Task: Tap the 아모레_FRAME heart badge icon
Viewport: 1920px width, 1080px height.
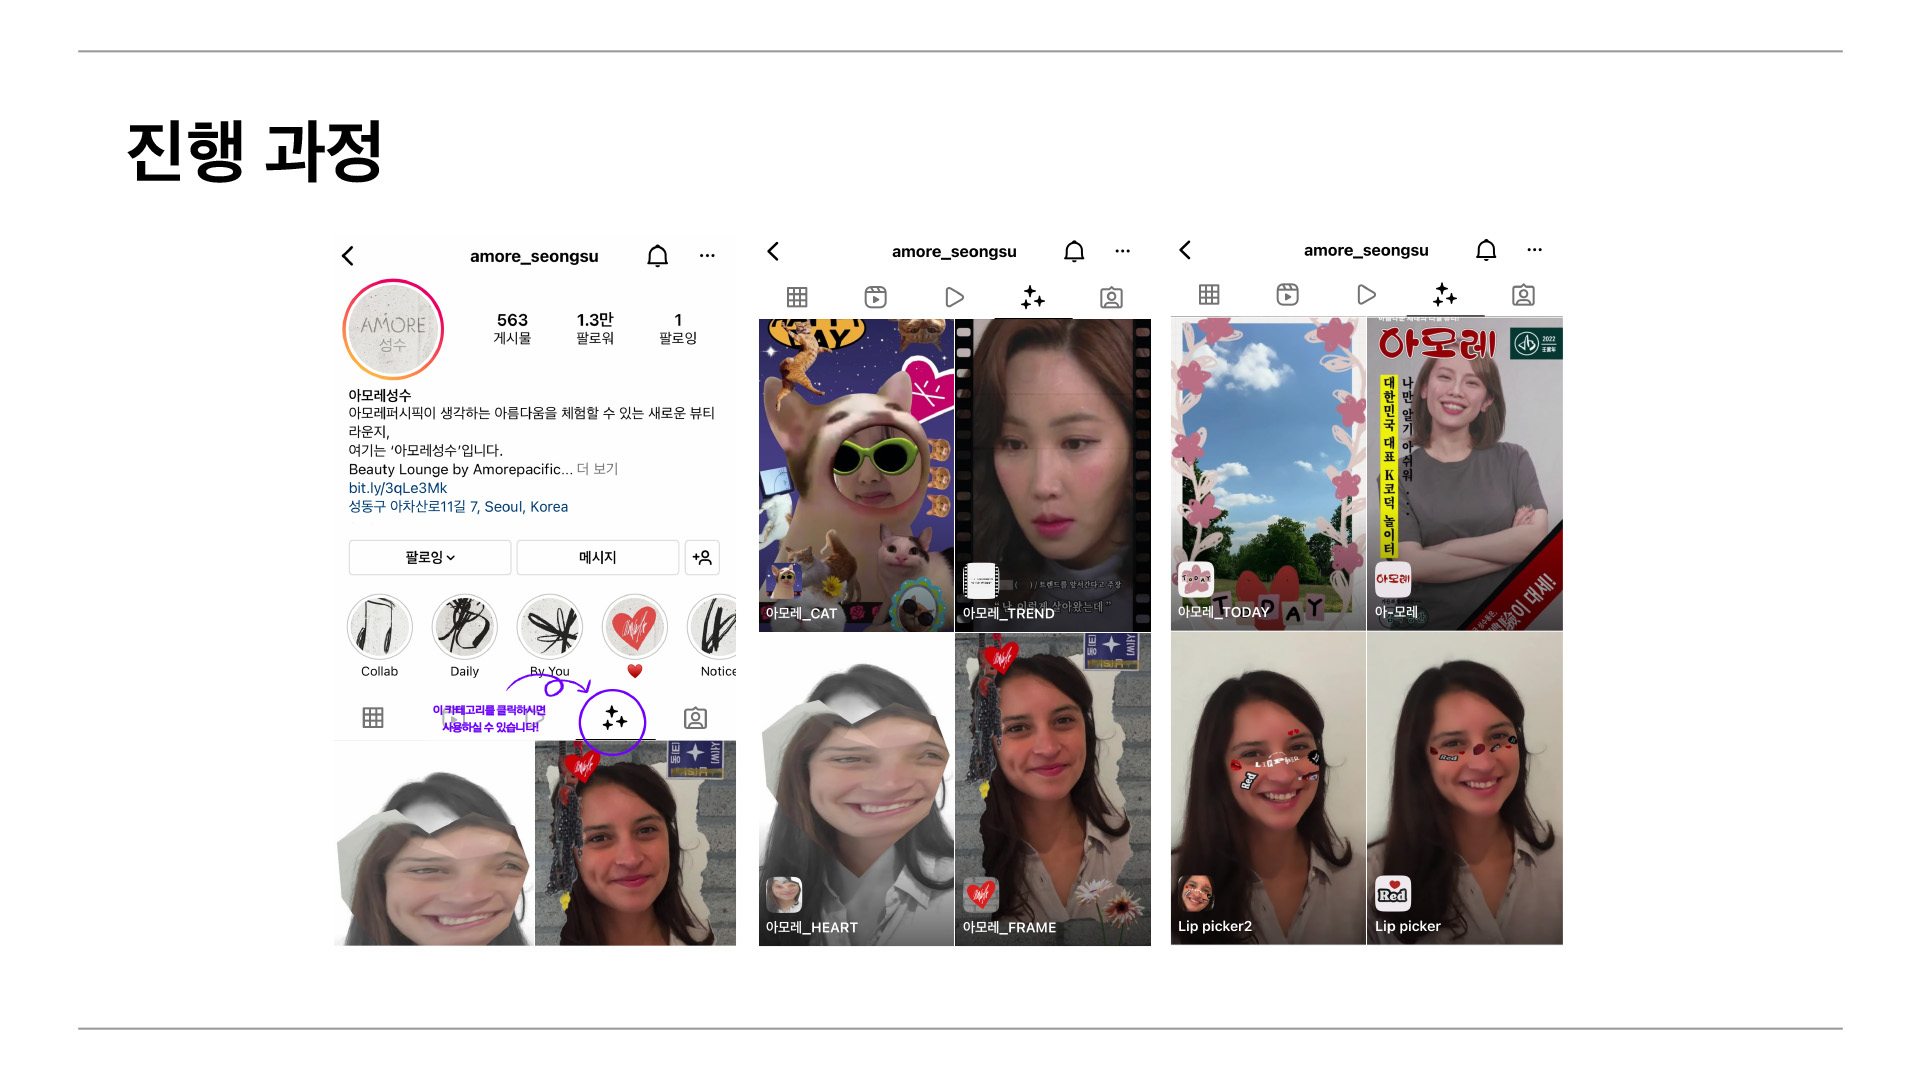Action: (x=981, y=895)
